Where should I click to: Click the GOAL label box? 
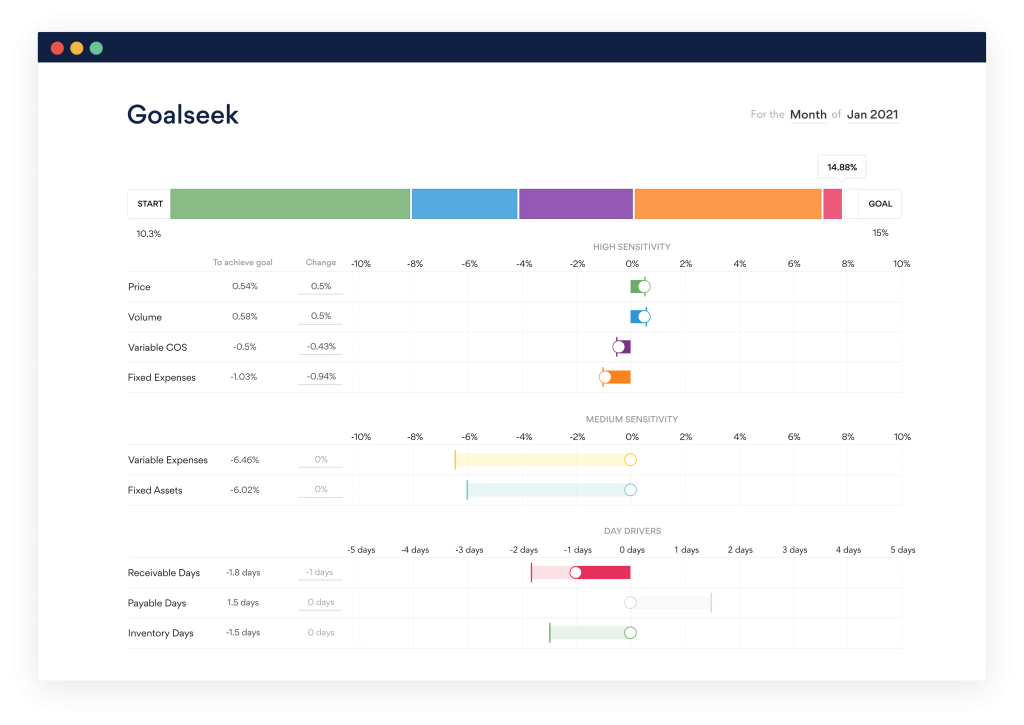(880, 204)
